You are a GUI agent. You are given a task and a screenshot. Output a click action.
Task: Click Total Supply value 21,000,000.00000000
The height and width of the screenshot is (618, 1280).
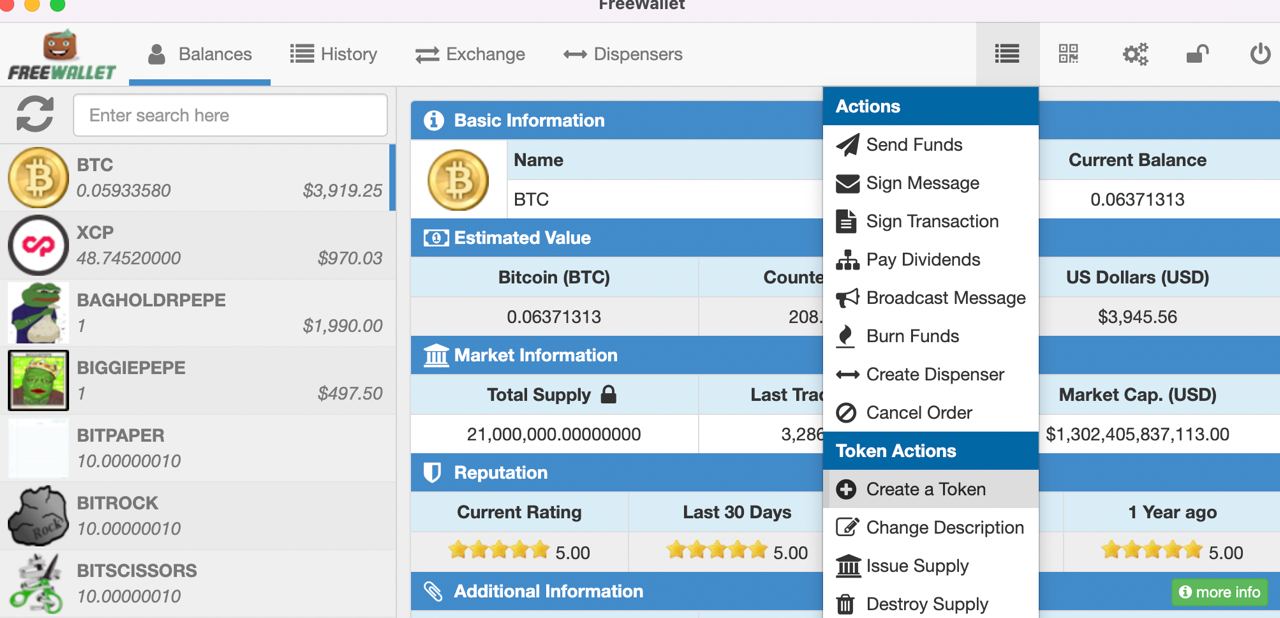point(554,434)
